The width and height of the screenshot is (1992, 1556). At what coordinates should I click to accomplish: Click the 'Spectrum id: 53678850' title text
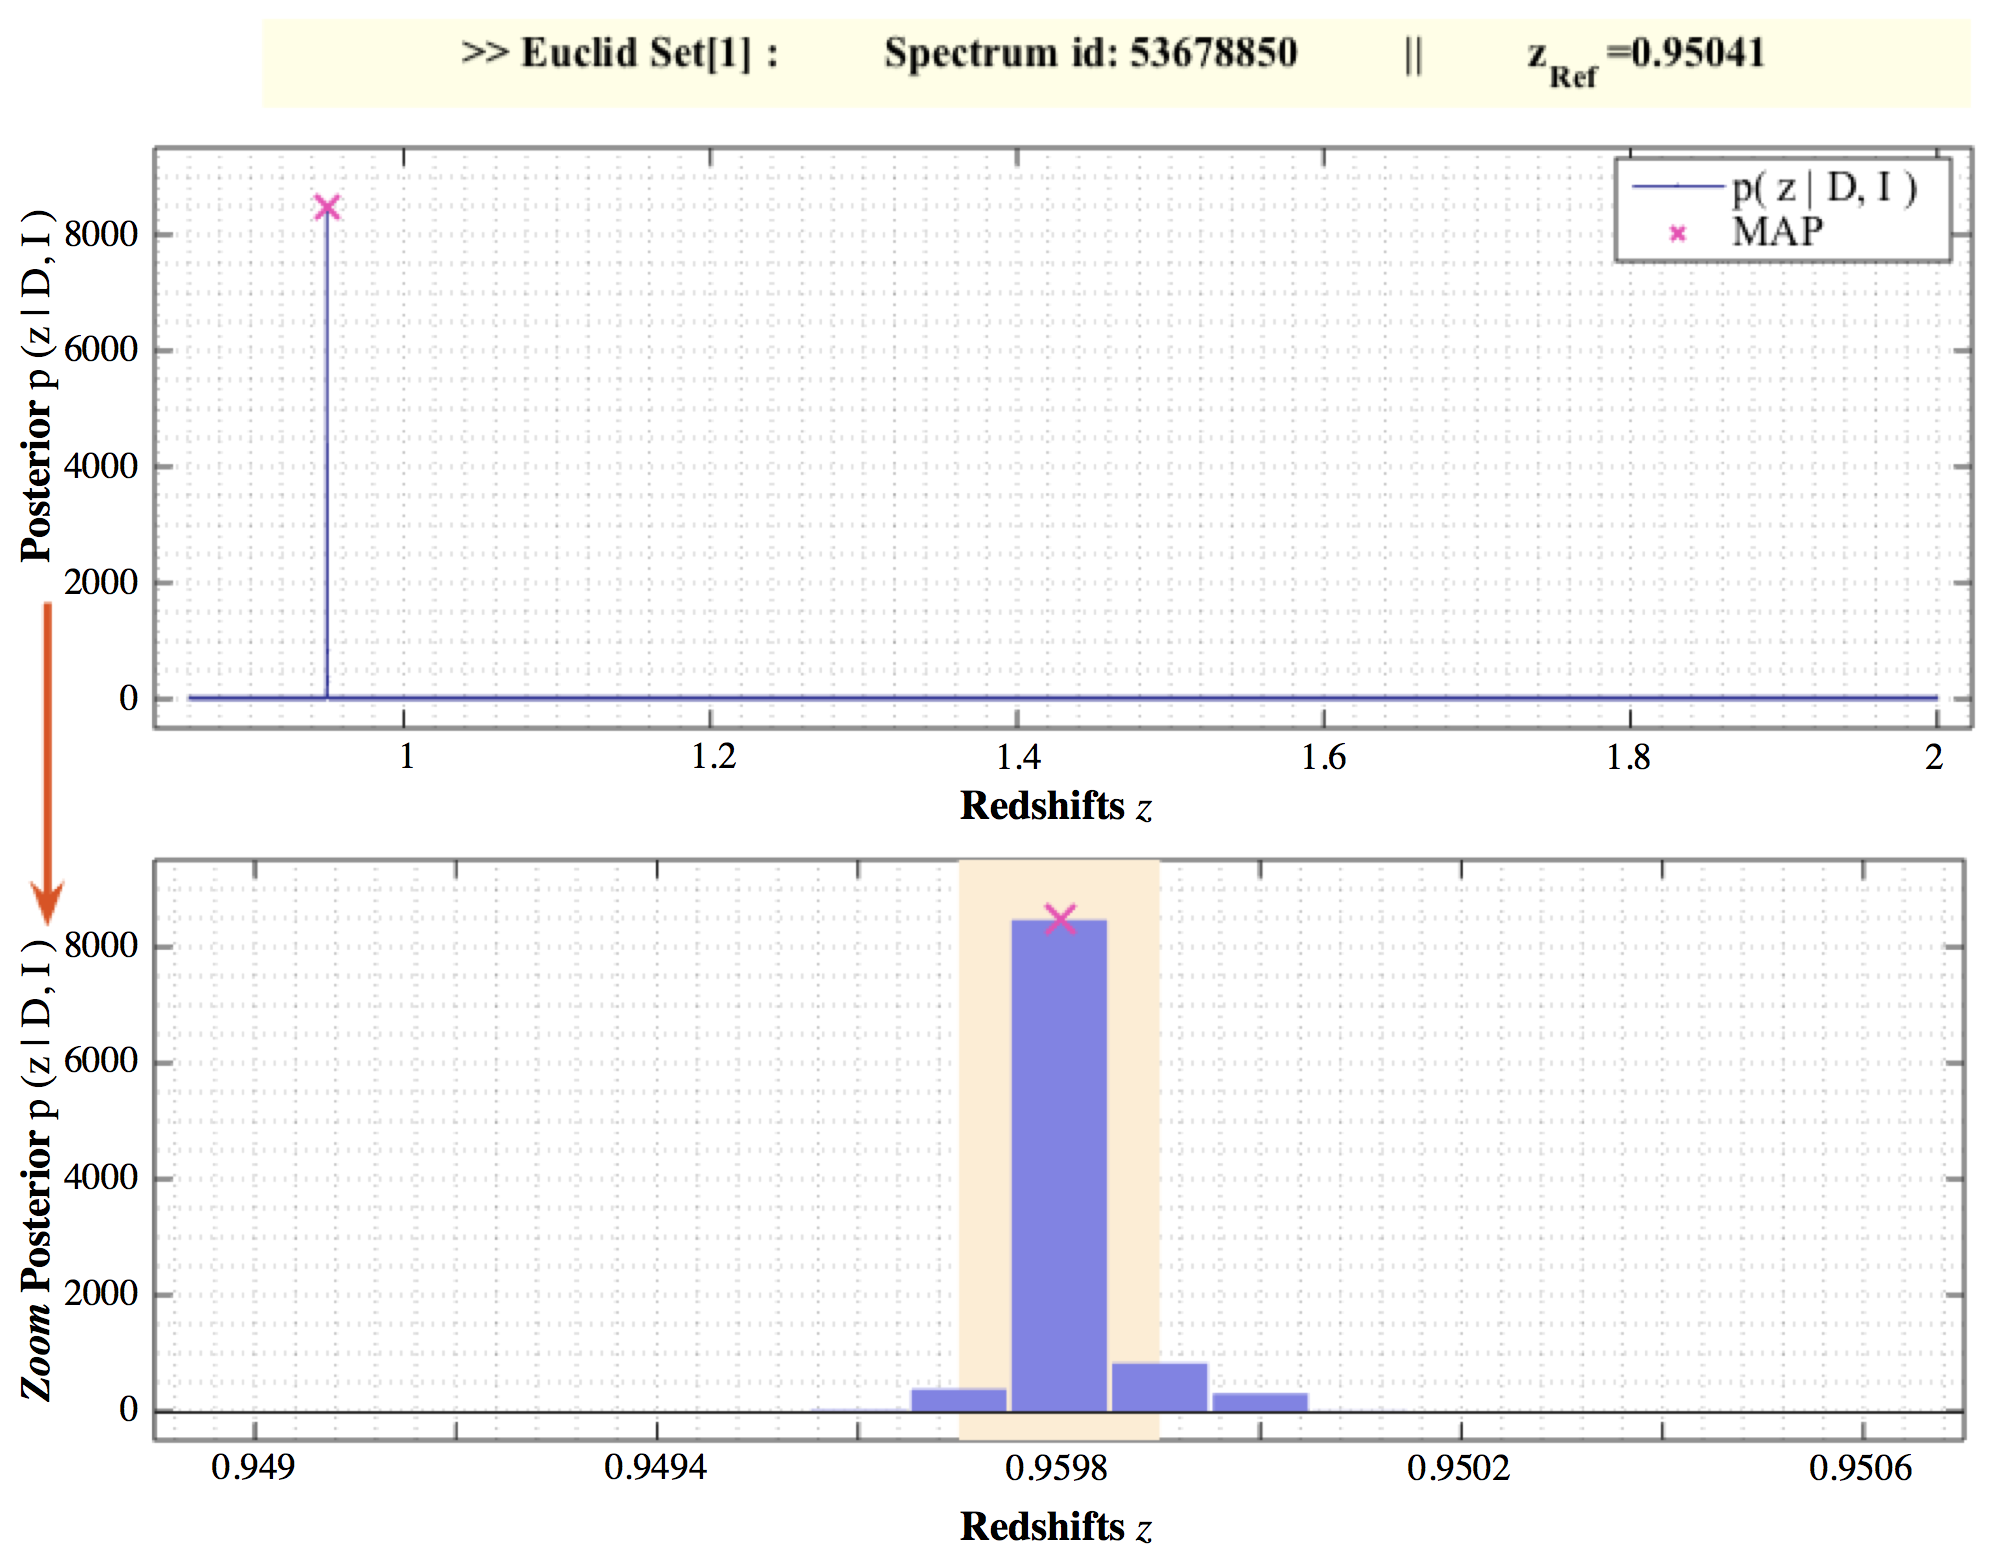click(1090, 53)
